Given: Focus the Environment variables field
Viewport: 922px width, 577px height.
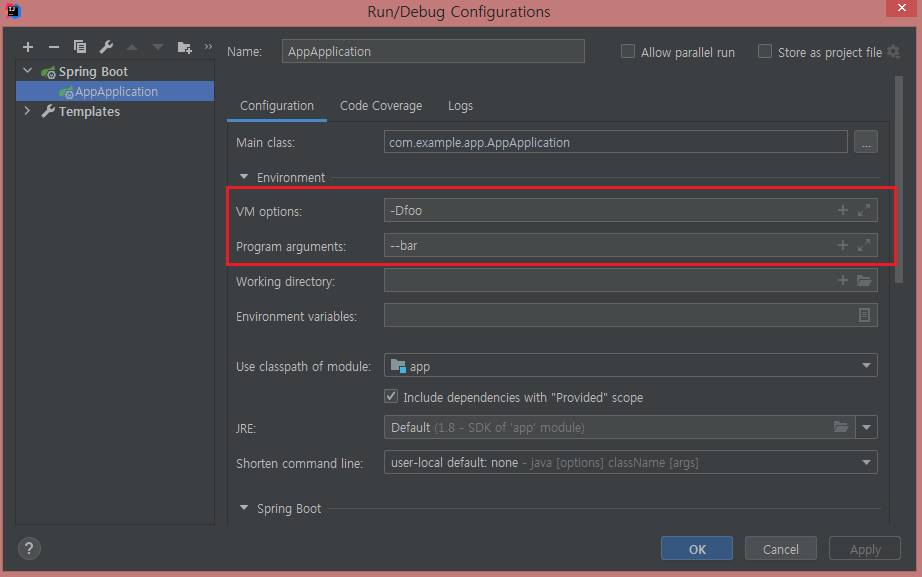Looking at the screenshot, I should point(631,315).
